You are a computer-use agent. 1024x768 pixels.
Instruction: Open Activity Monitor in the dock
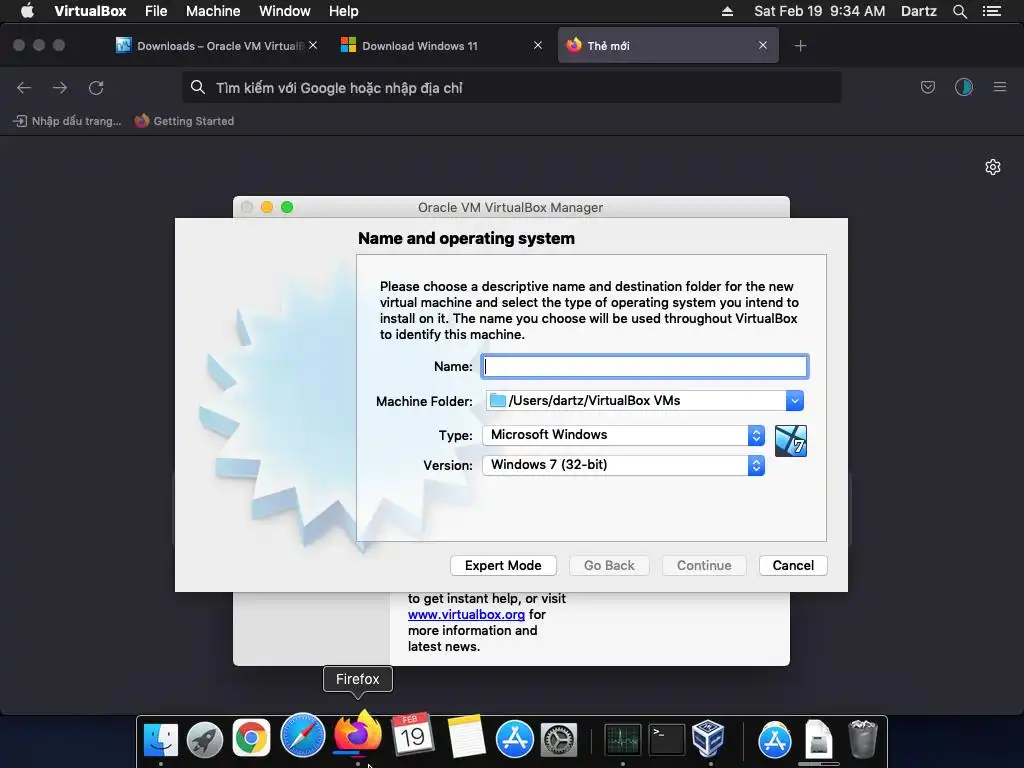pyautogui.click(x=622, y=741)
